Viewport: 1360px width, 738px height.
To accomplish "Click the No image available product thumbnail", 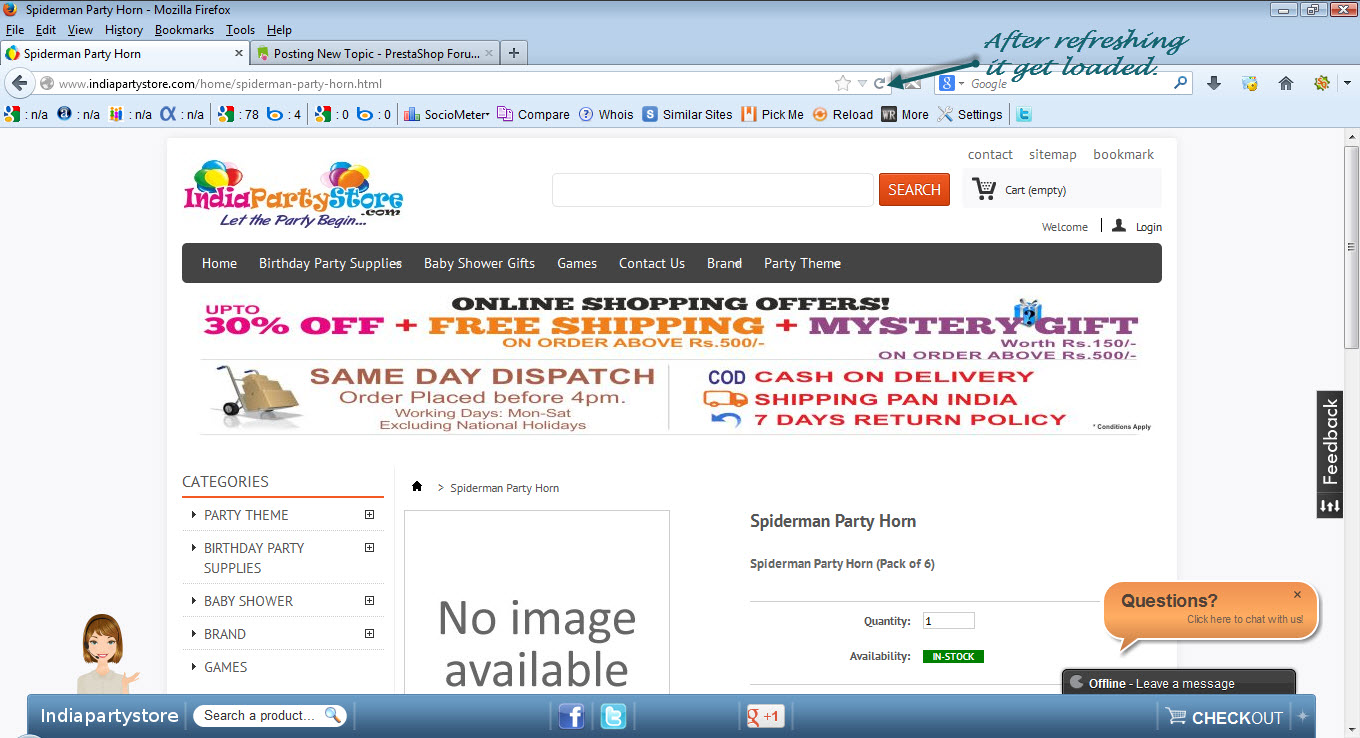I will pos(537,602).
